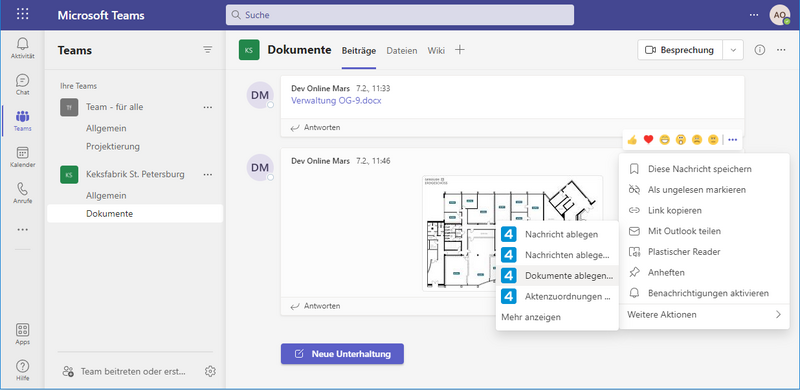Open the Projektierung channel
This screenshot has width=800, height=390.
click(113, 147)
